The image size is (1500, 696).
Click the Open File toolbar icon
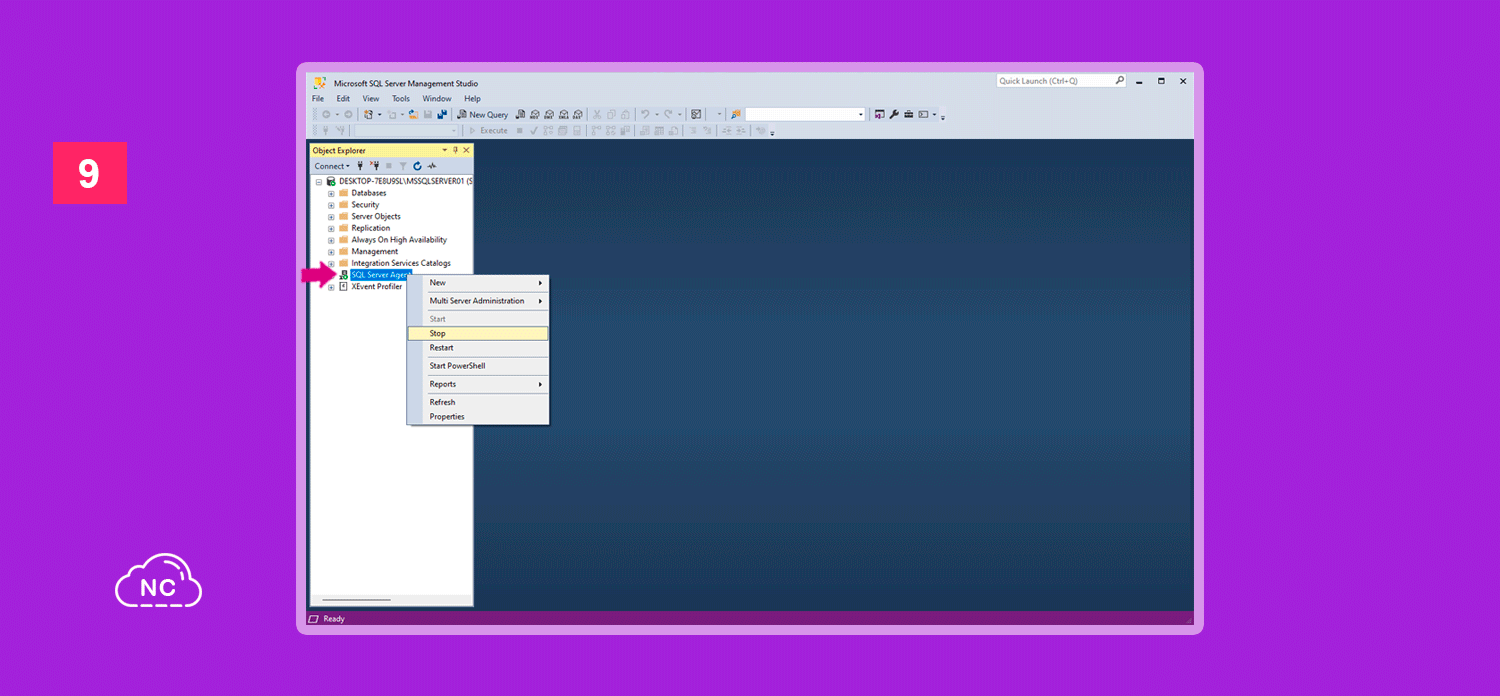[x=413, y=115]
